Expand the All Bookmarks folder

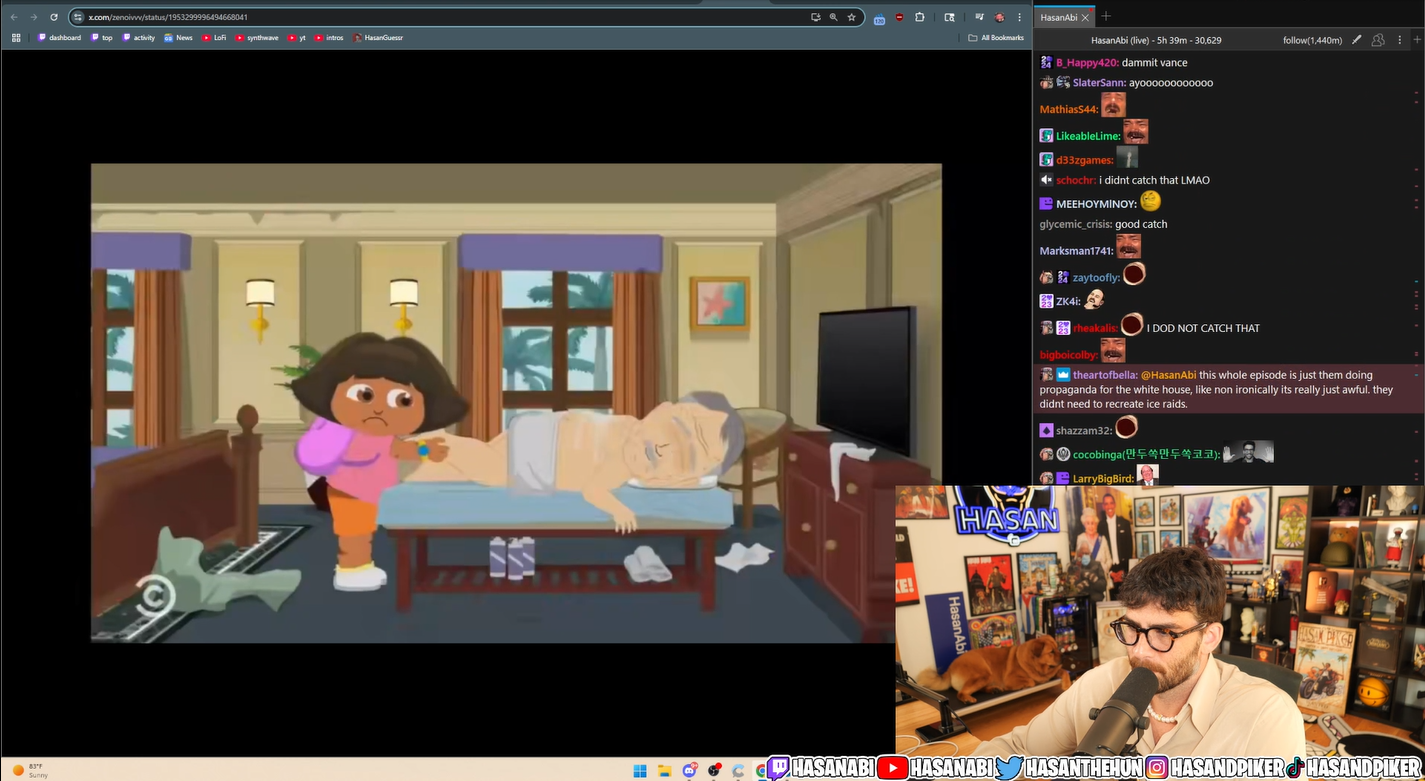click(996, 38)
